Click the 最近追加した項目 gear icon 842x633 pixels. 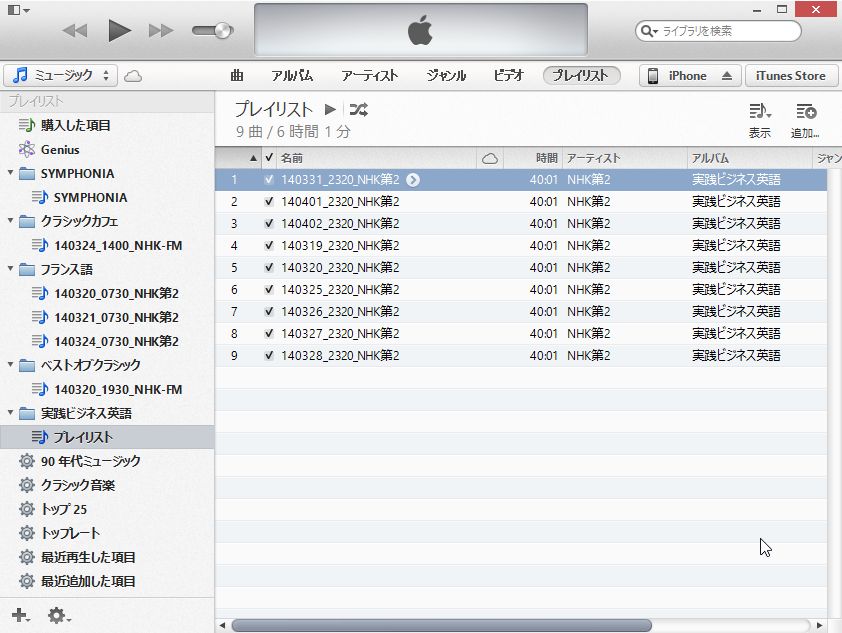(x=27, y=581)
